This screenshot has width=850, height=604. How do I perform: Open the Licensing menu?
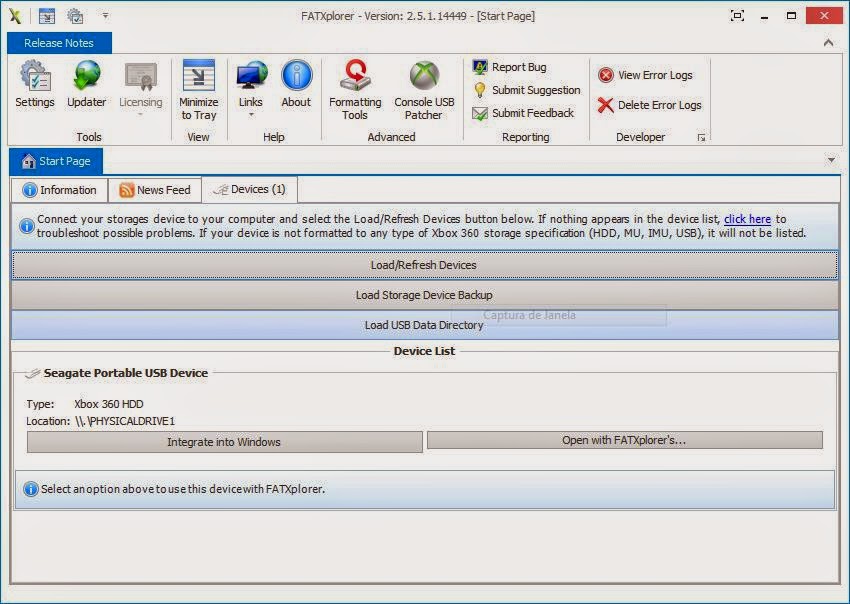(140, 88)
